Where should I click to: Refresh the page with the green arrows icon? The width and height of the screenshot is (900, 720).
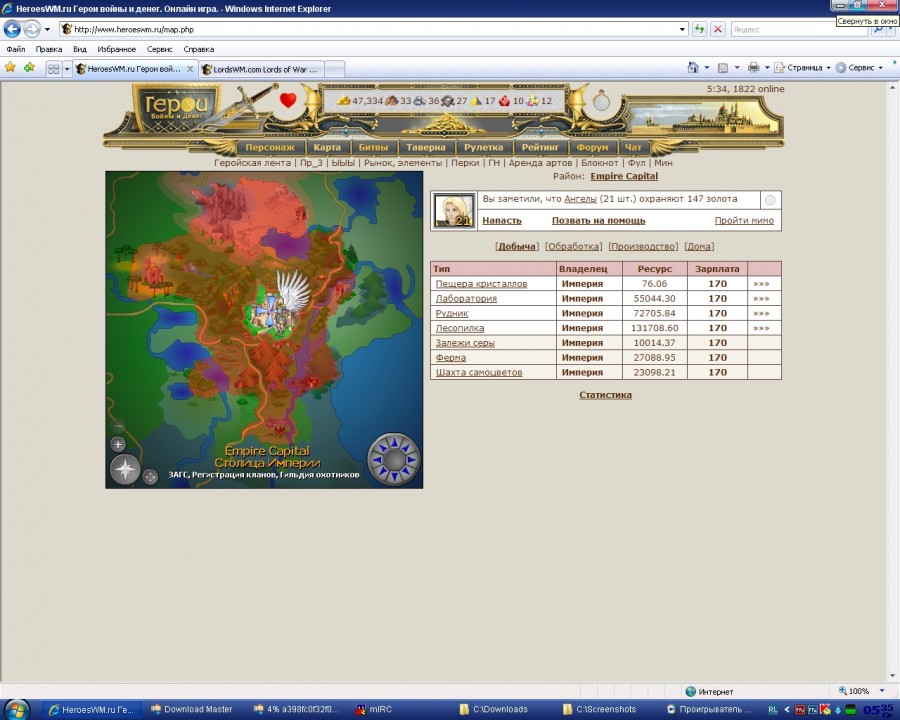(x=699, y=29)
